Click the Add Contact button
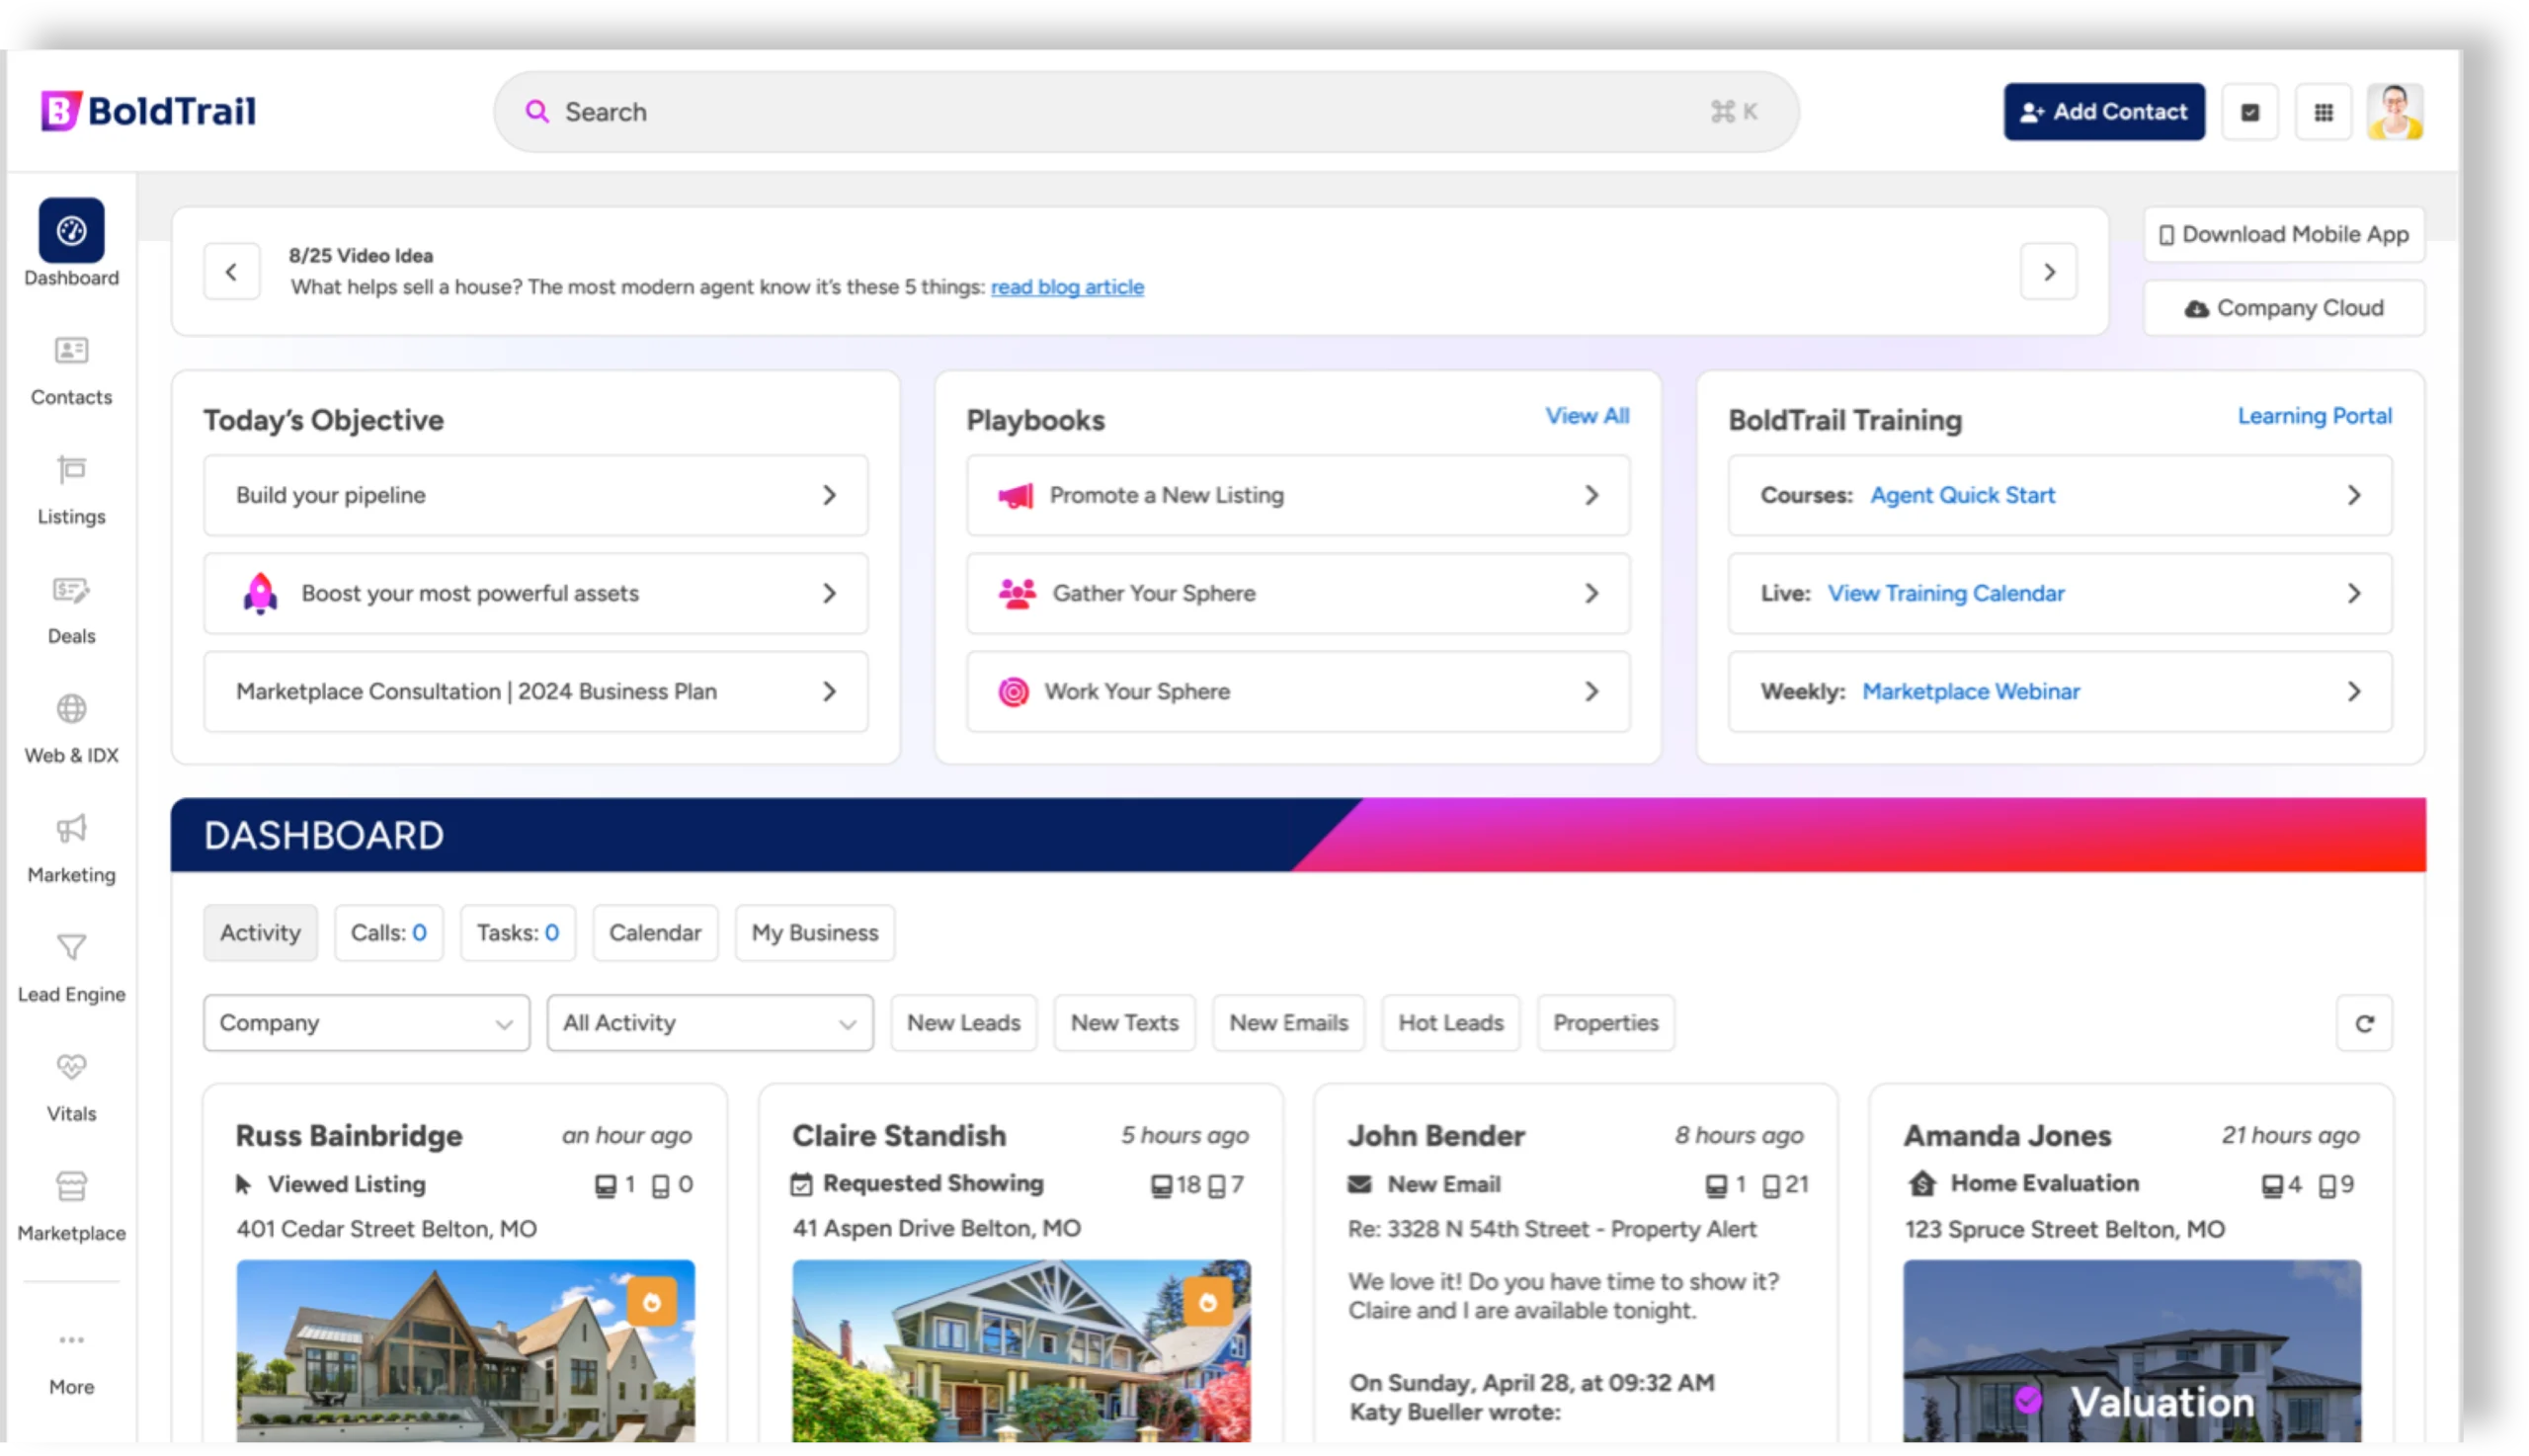The height and width of the screenshot is (1456, 2529). 2103,112
